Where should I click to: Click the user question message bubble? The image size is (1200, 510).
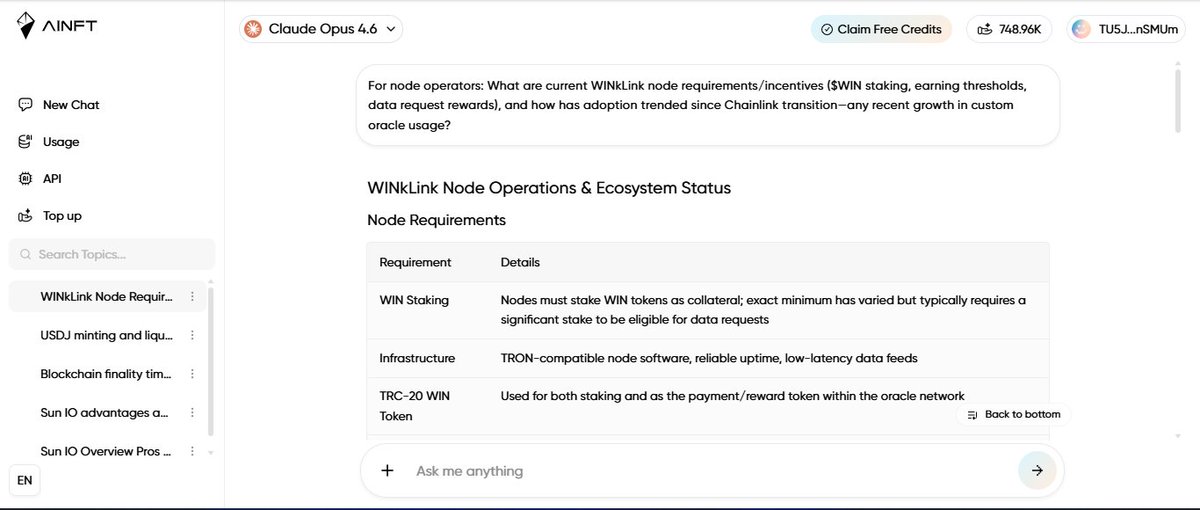tap(707, 106)
